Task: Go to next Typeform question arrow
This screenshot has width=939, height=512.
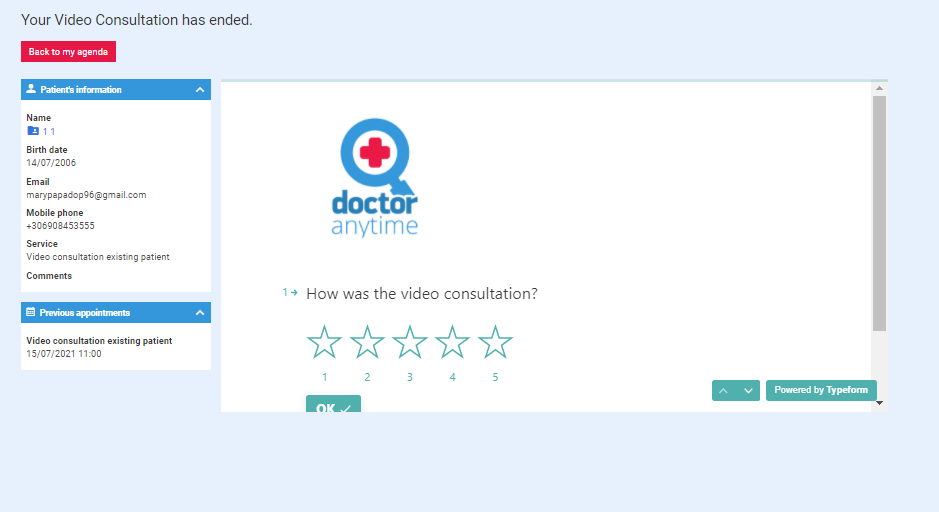Action: (x=748, y=390)
